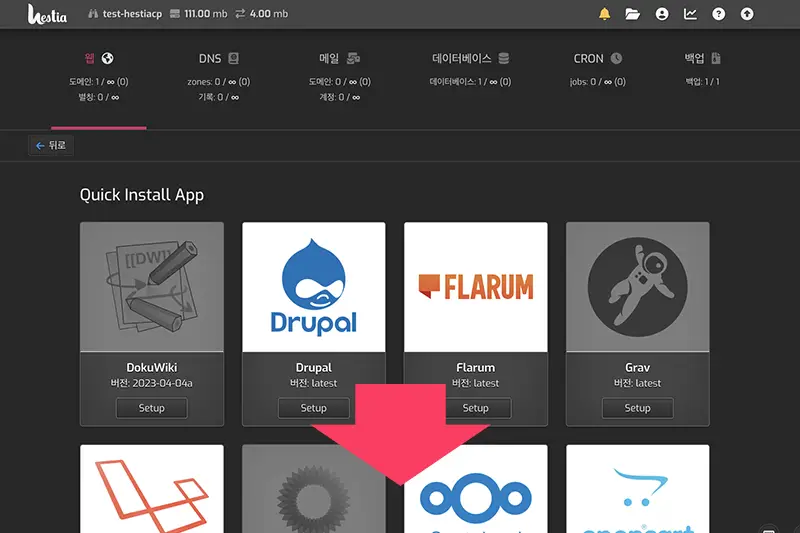
Task: Click the DNS book icon
Action: coord(233,58)
